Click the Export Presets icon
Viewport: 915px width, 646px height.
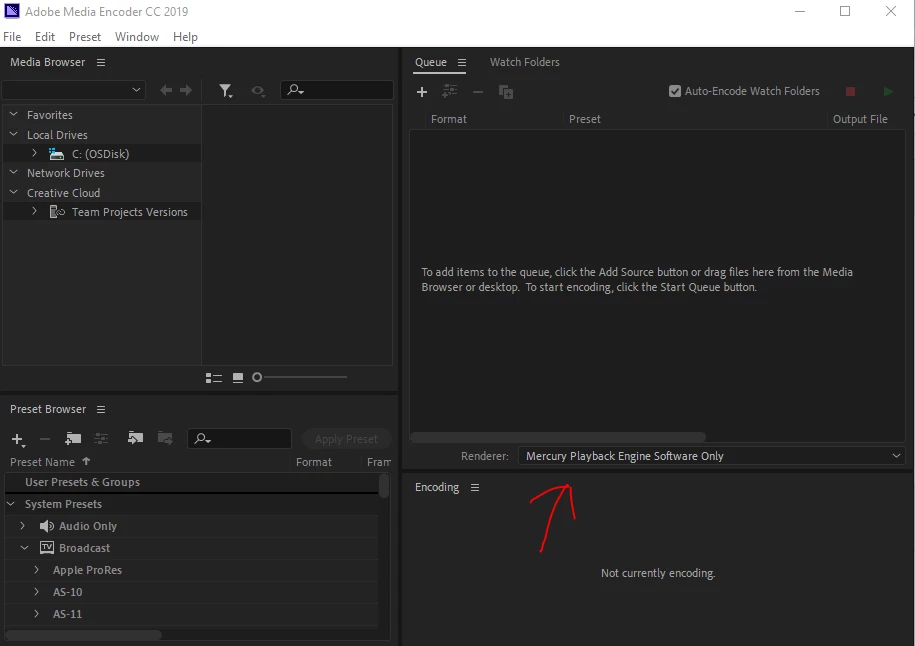[x=166, y=438]
